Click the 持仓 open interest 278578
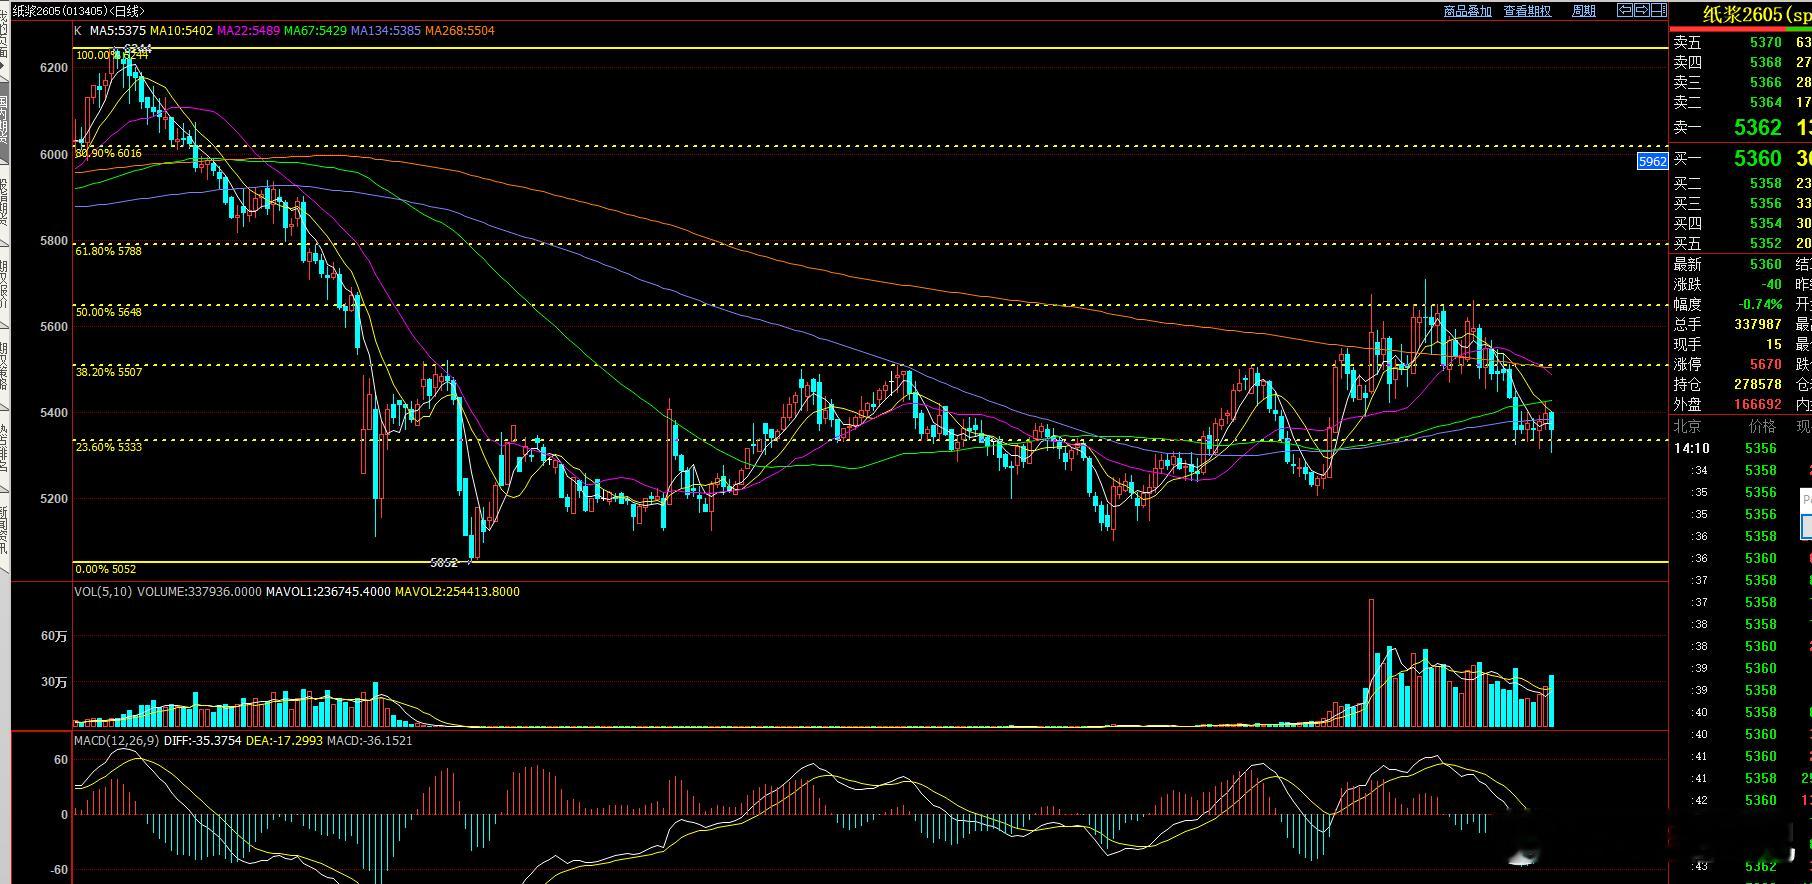The image size is (1812, 884). point(1758,385)
